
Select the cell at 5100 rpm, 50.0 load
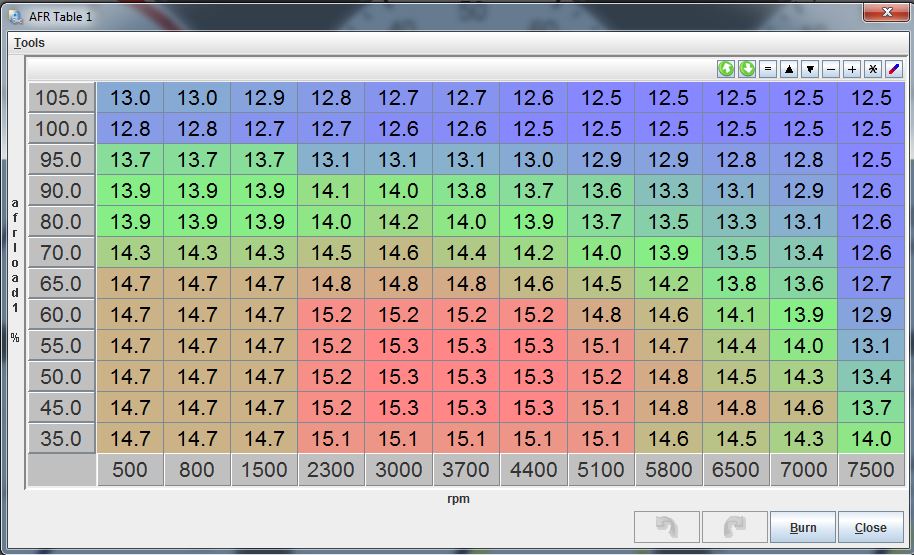click(601, 377)
